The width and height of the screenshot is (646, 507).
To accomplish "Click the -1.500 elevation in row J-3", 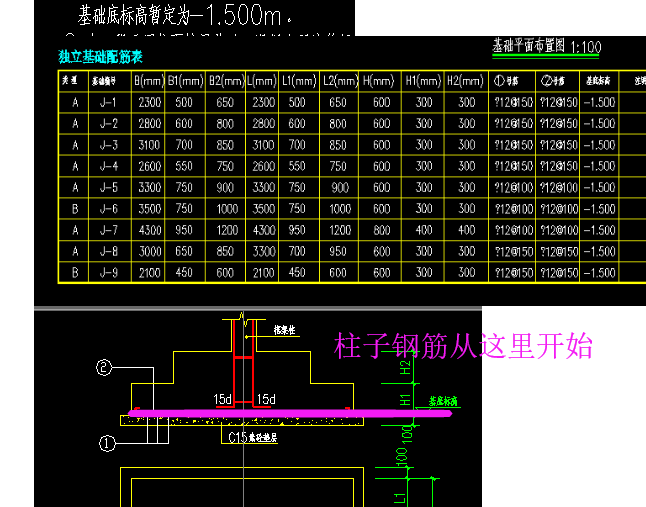I will pos(599,145).
